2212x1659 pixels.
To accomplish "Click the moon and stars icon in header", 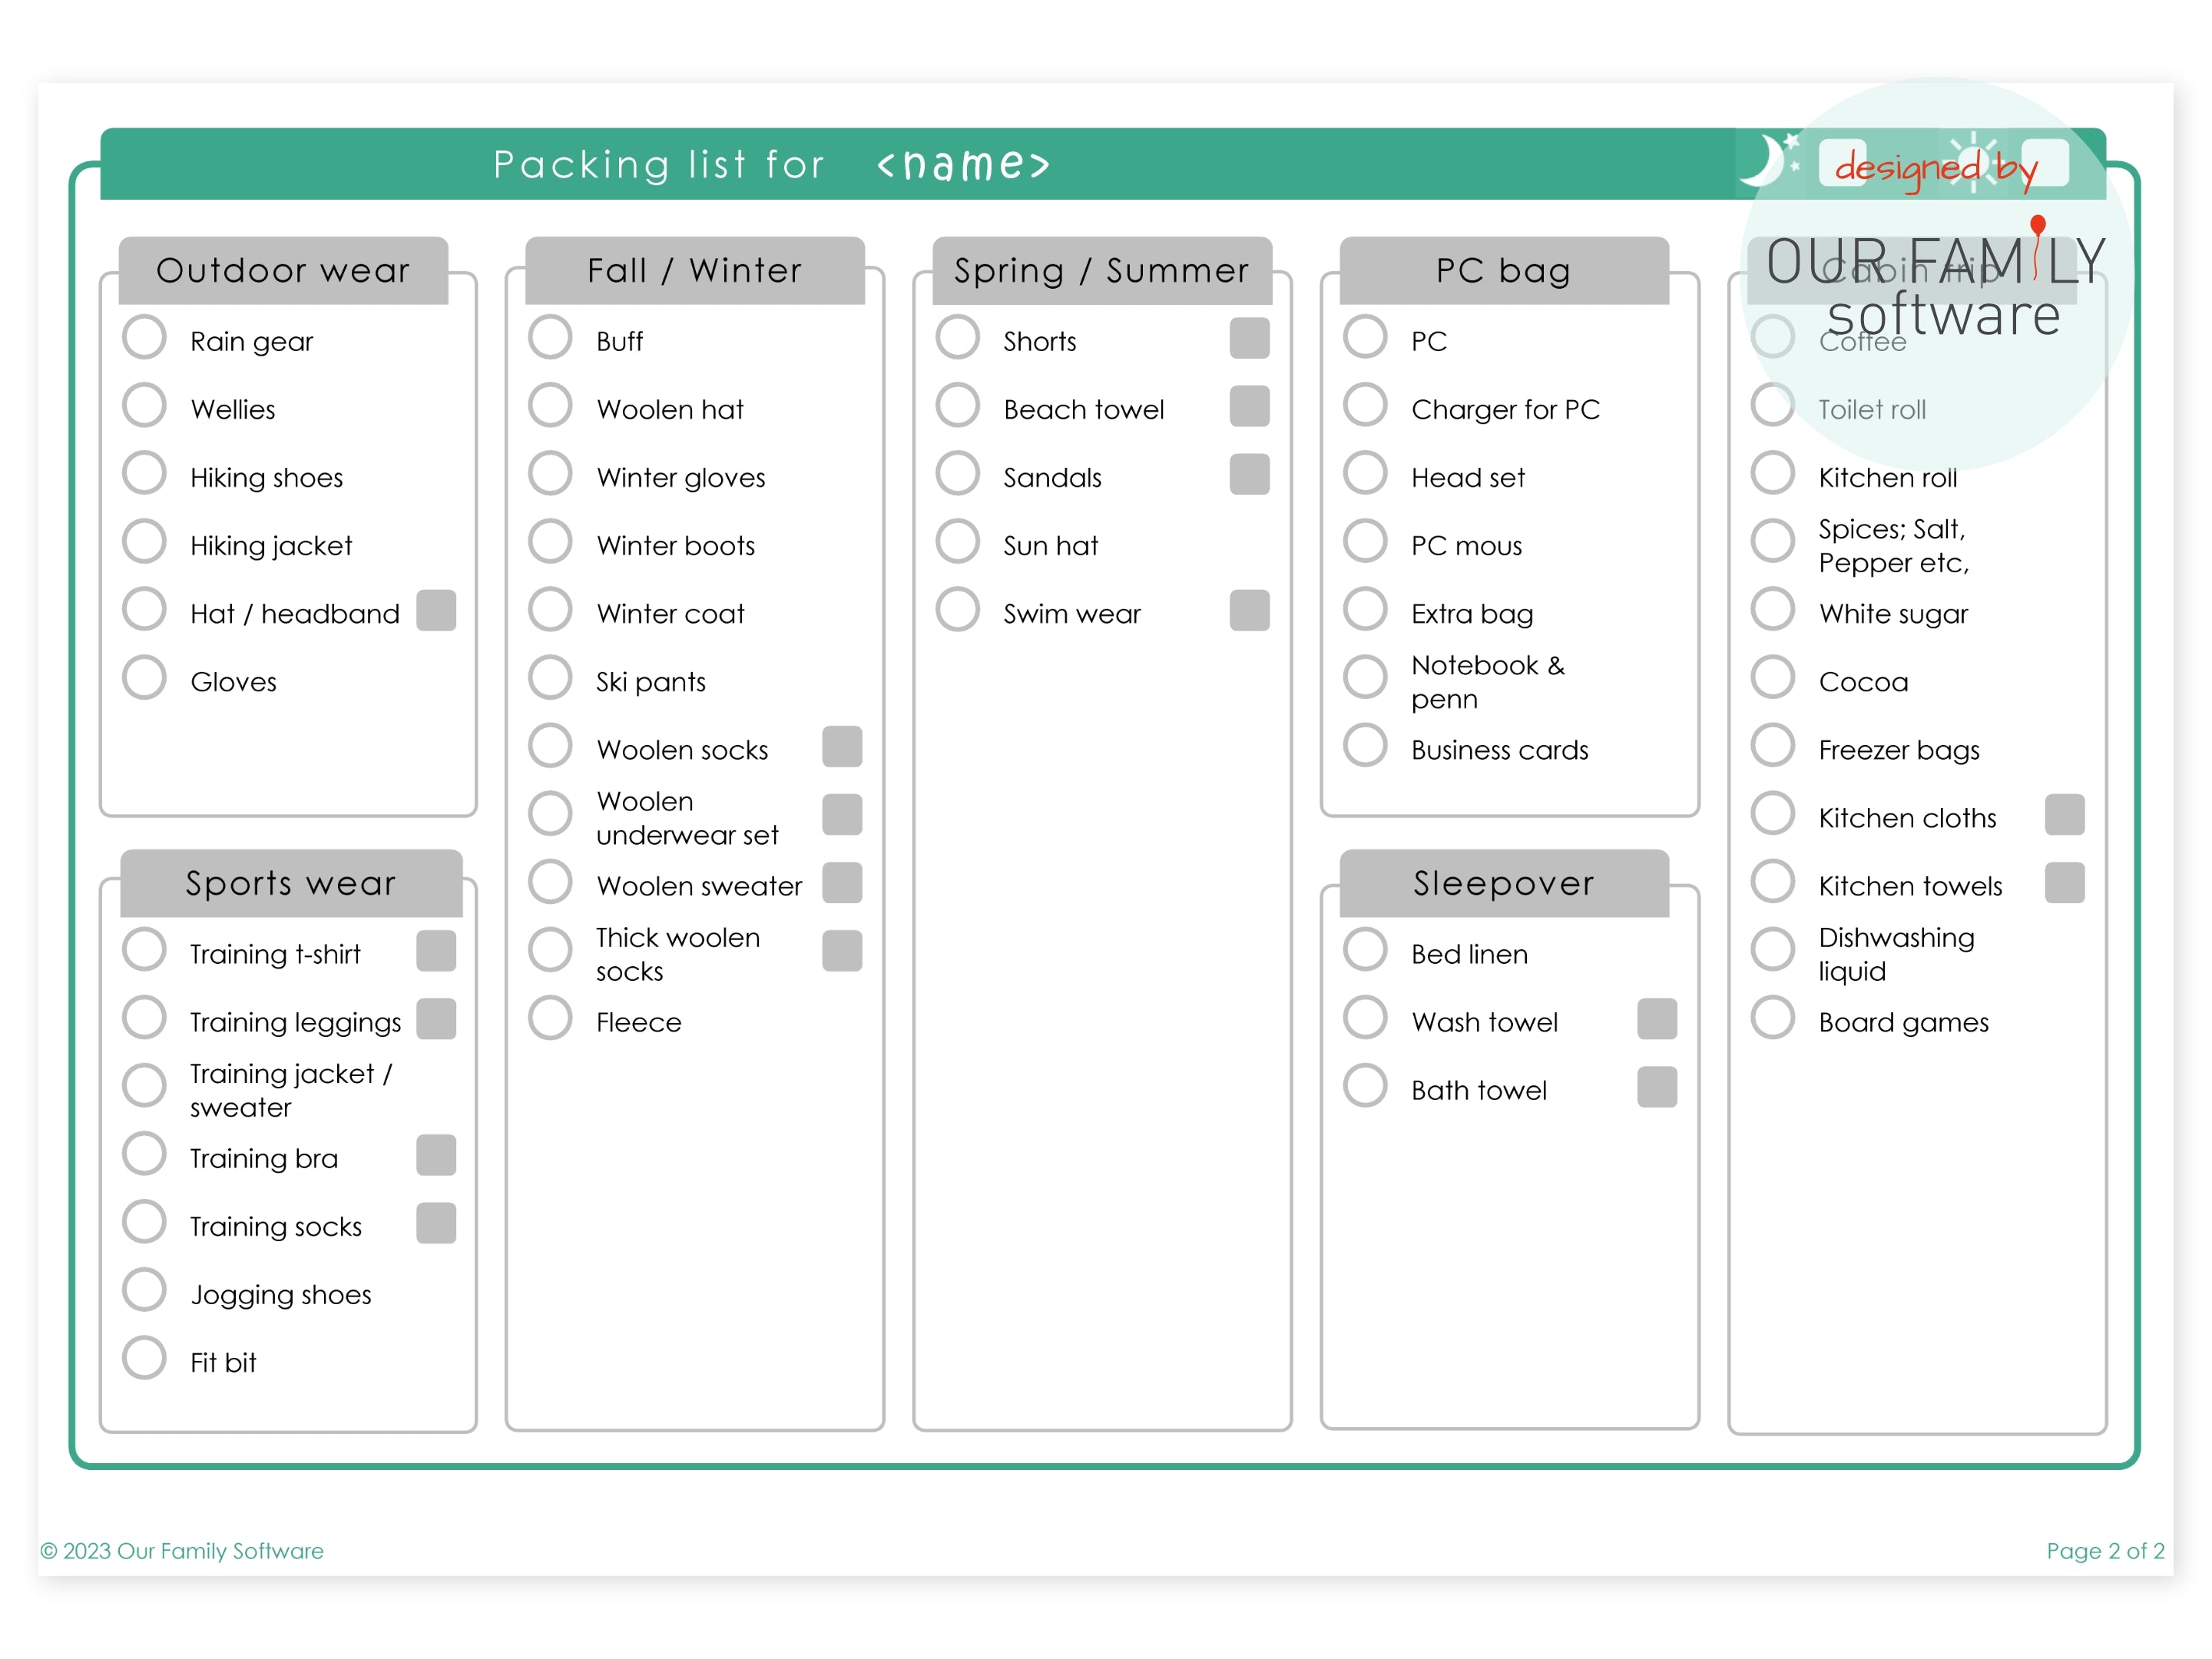I will coord(1770,160).
